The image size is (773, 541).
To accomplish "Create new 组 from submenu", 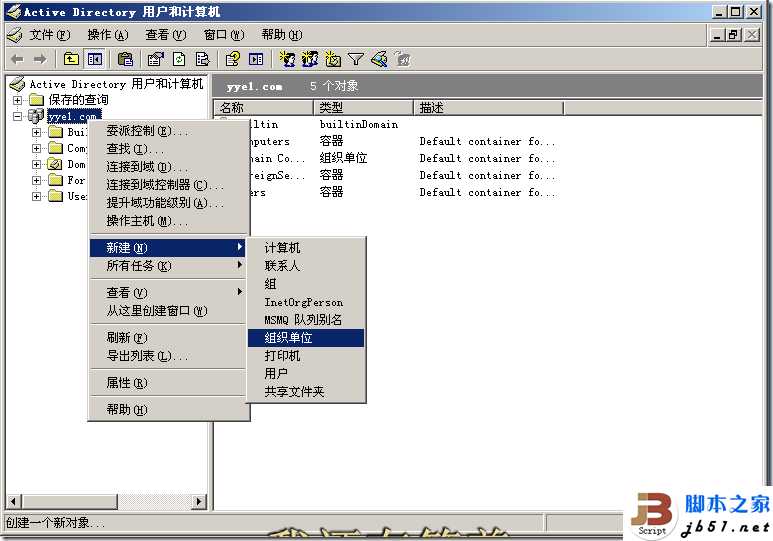I will click(306, 284).
